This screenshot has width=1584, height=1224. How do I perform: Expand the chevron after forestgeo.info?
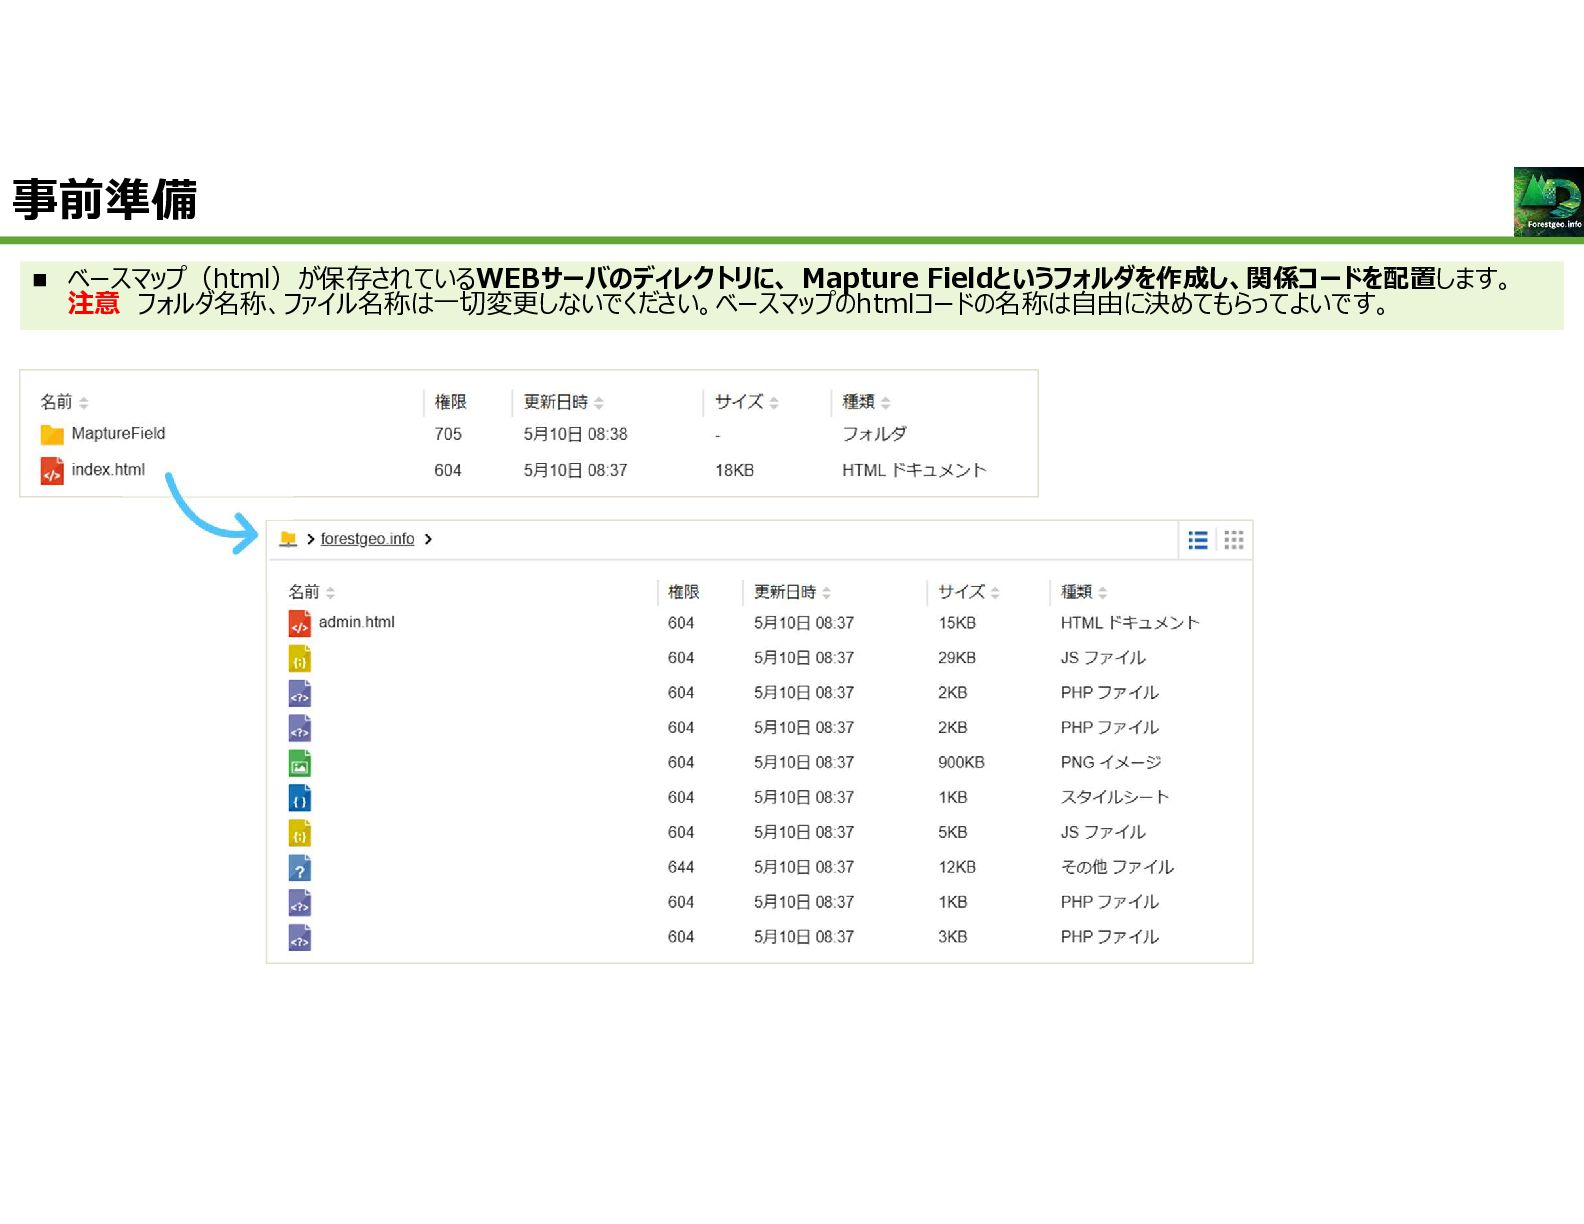428,539
